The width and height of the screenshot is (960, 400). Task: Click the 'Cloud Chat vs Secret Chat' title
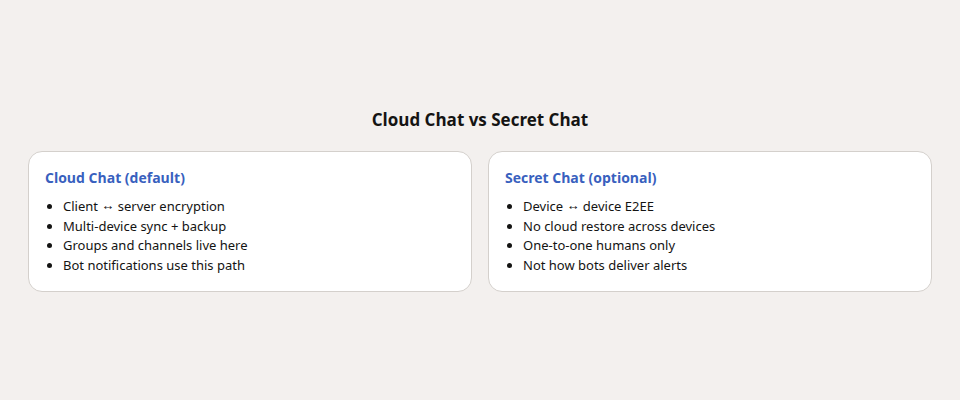click(x=480, y=119)
